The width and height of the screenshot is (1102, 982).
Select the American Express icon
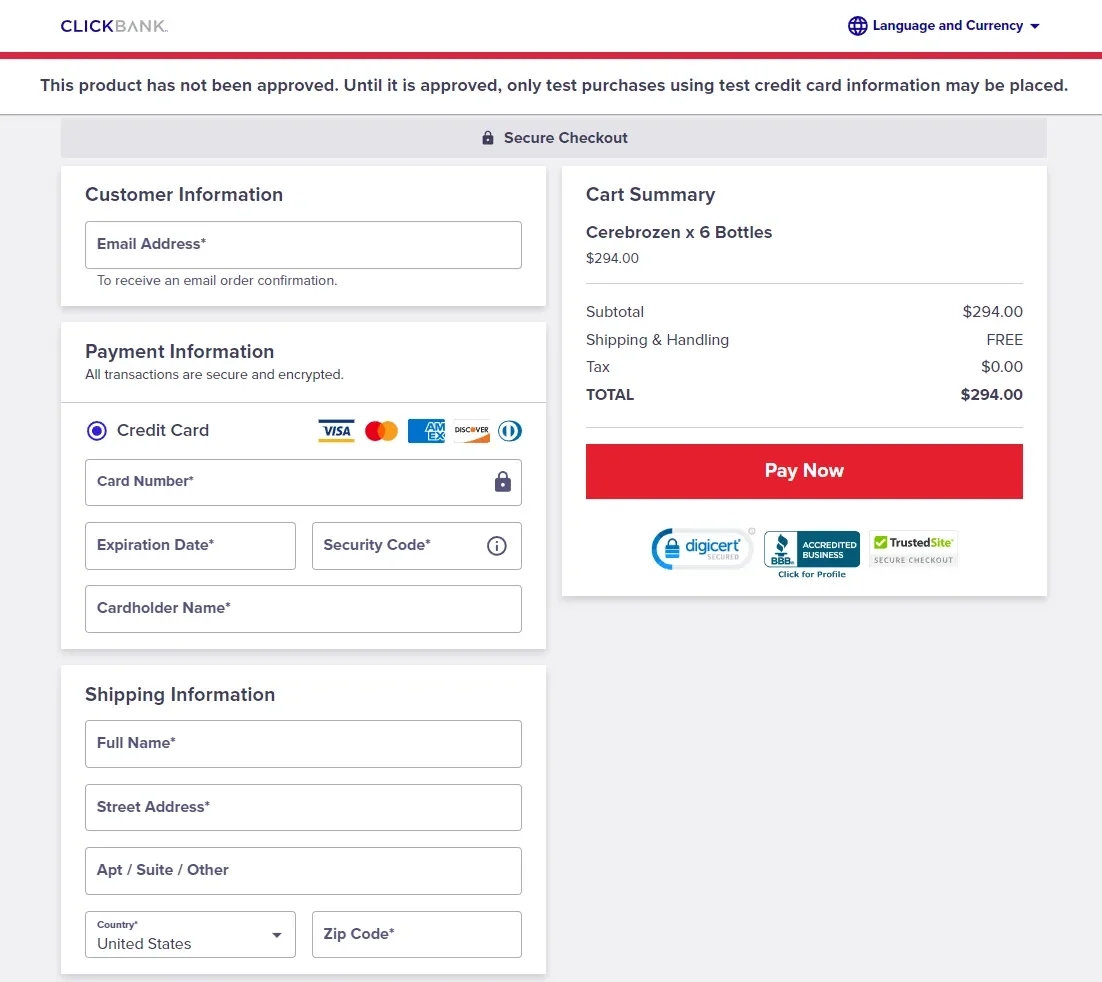426,430
